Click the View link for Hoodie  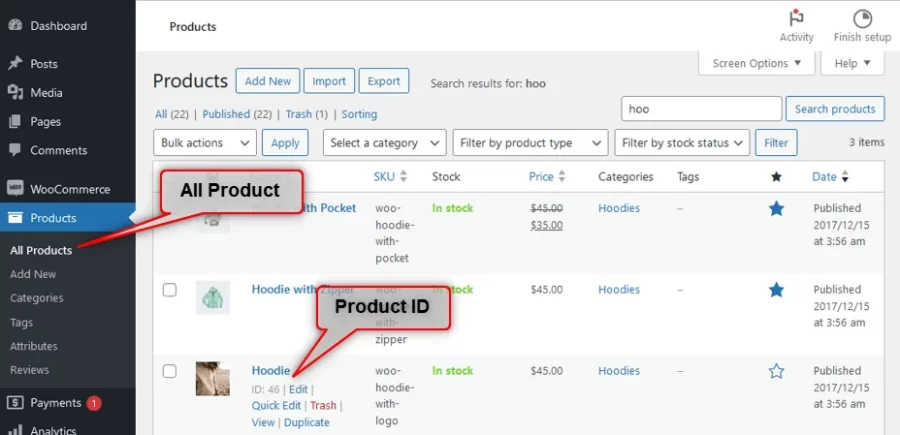(x=263, y=422)
